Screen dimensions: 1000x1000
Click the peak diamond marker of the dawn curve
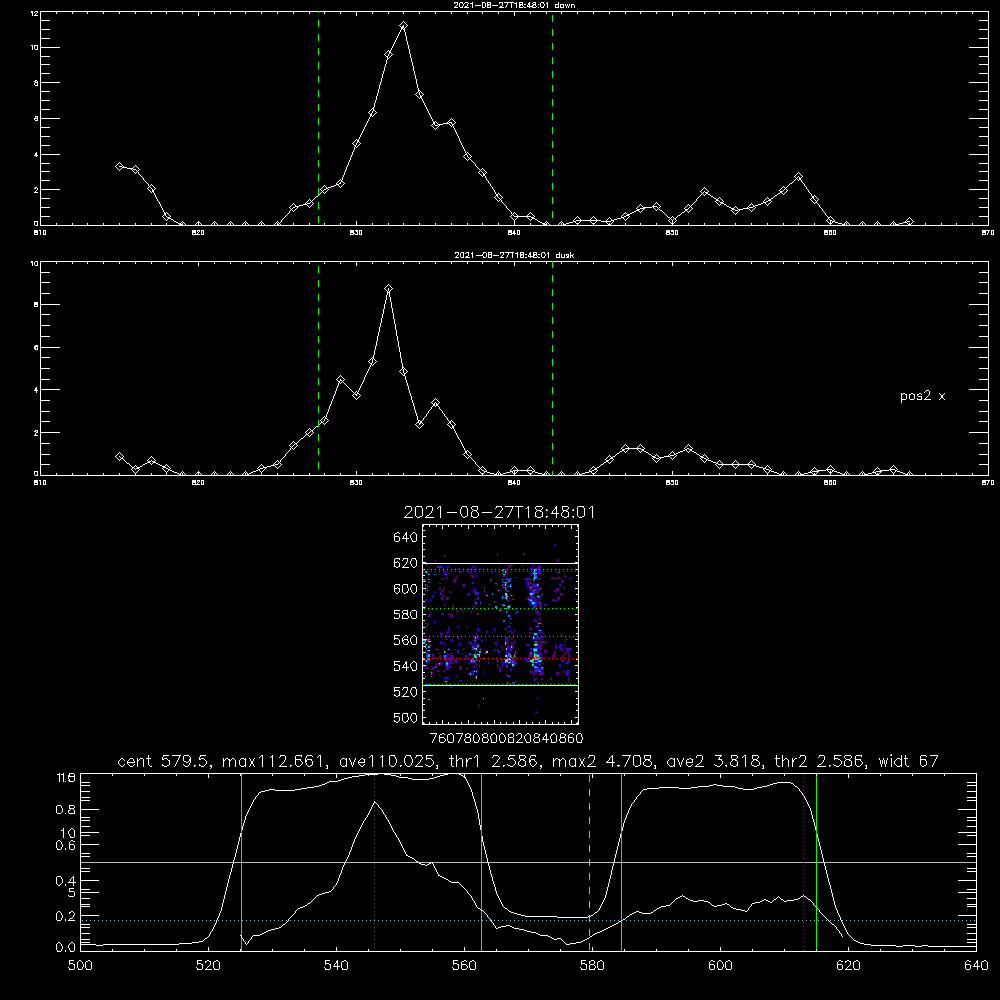pos(403,26)
